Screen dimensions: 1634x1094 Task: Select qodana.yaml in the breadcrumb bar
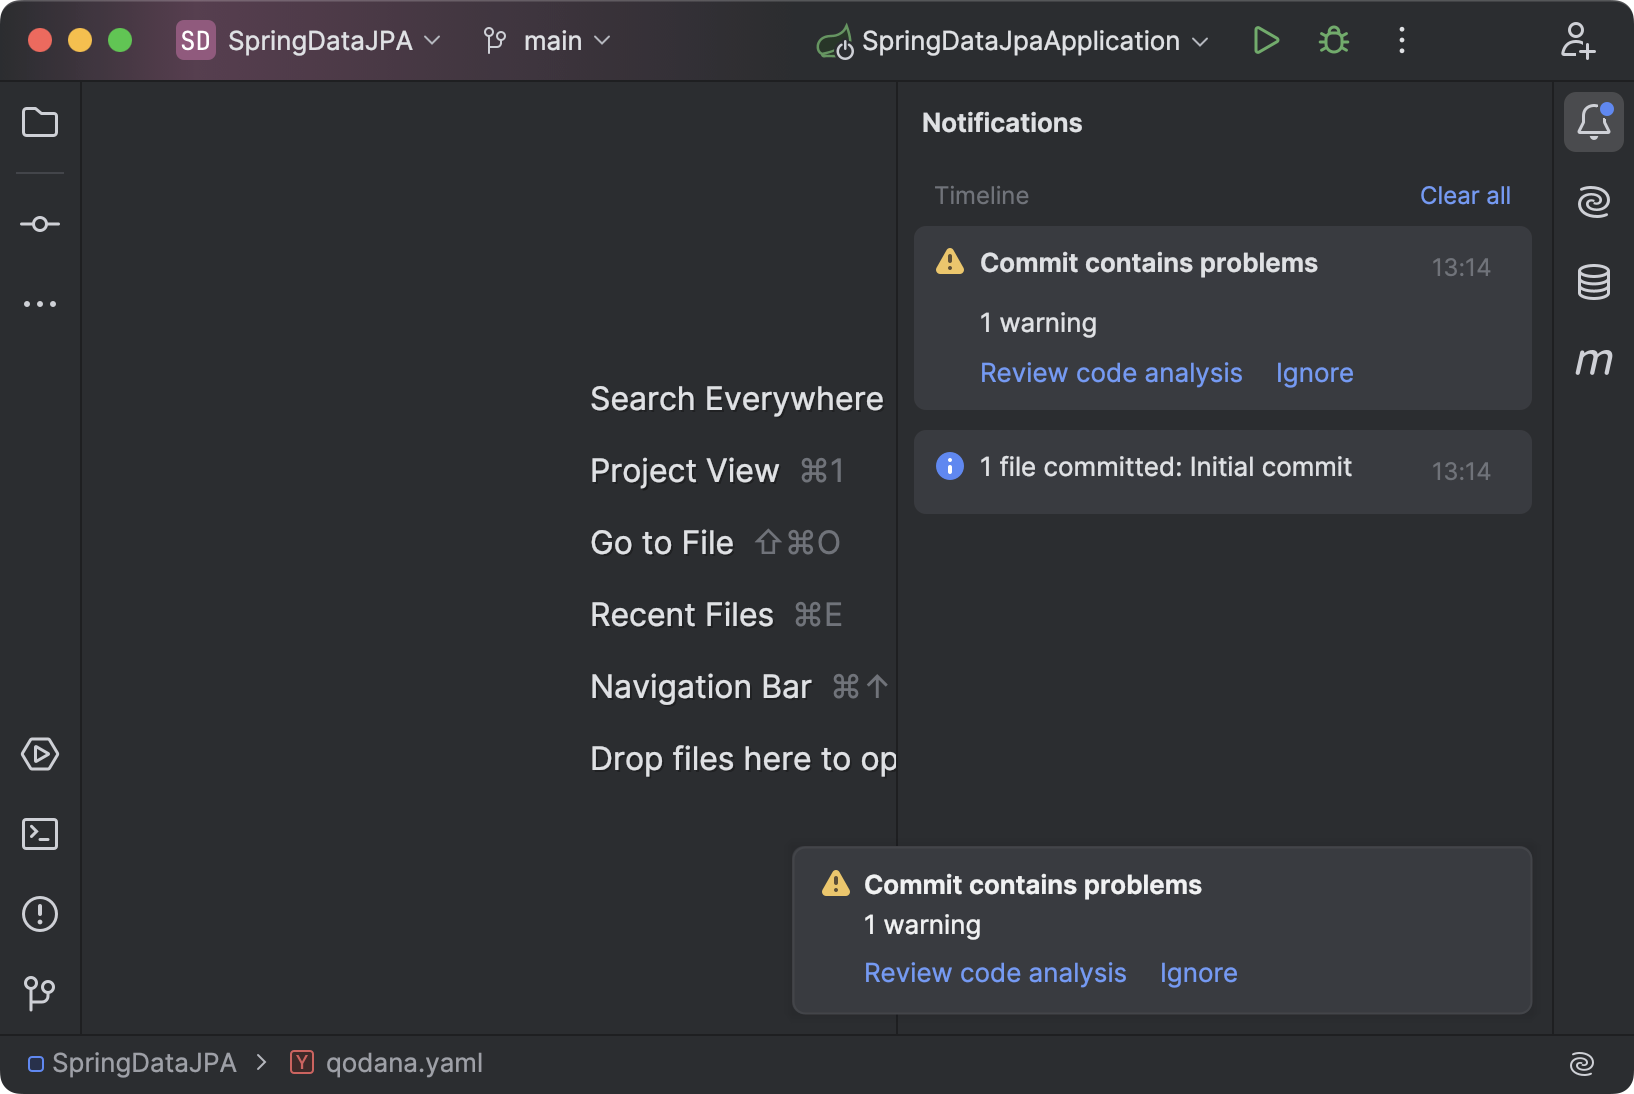[403, 1063]
